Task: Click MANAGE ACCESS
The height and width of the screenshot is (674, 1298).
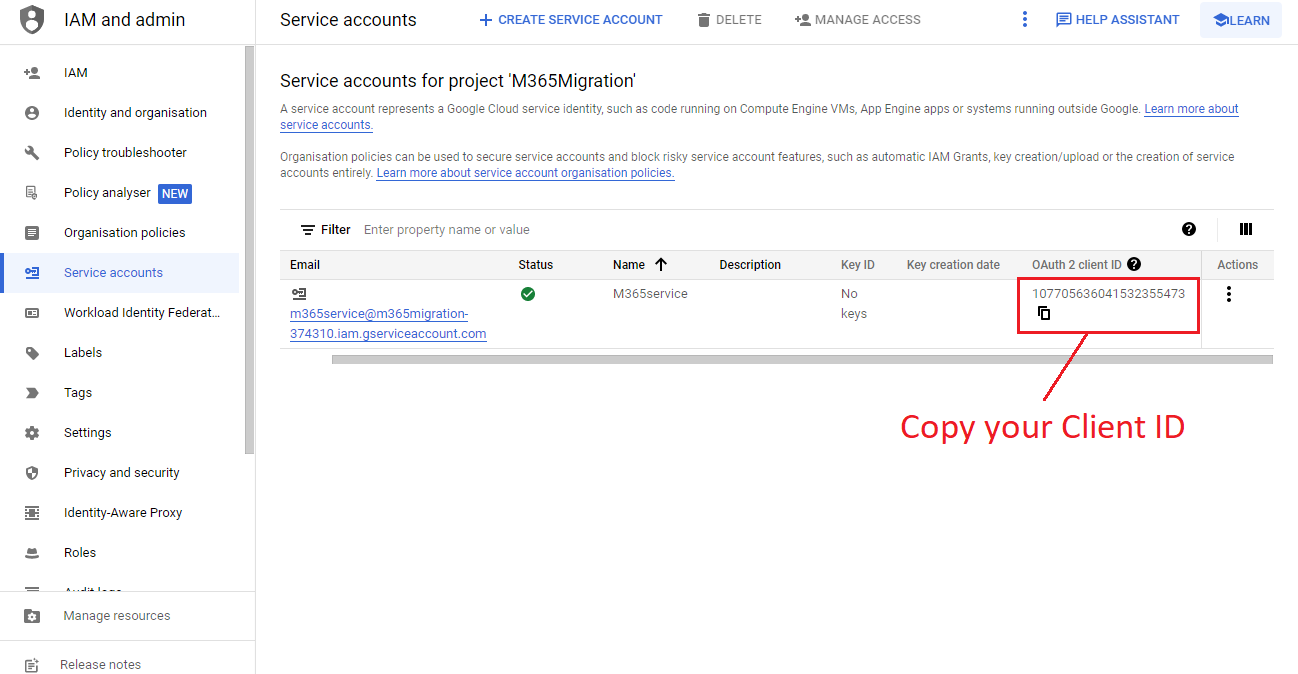Action: pyautogui.click(x=858, y=20)
